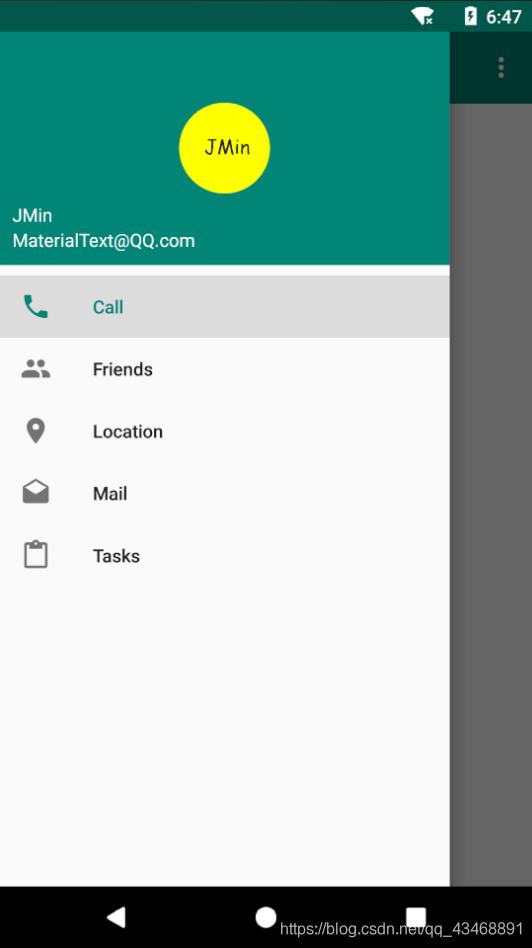Click the people icon beside Friends

point(36,369)
